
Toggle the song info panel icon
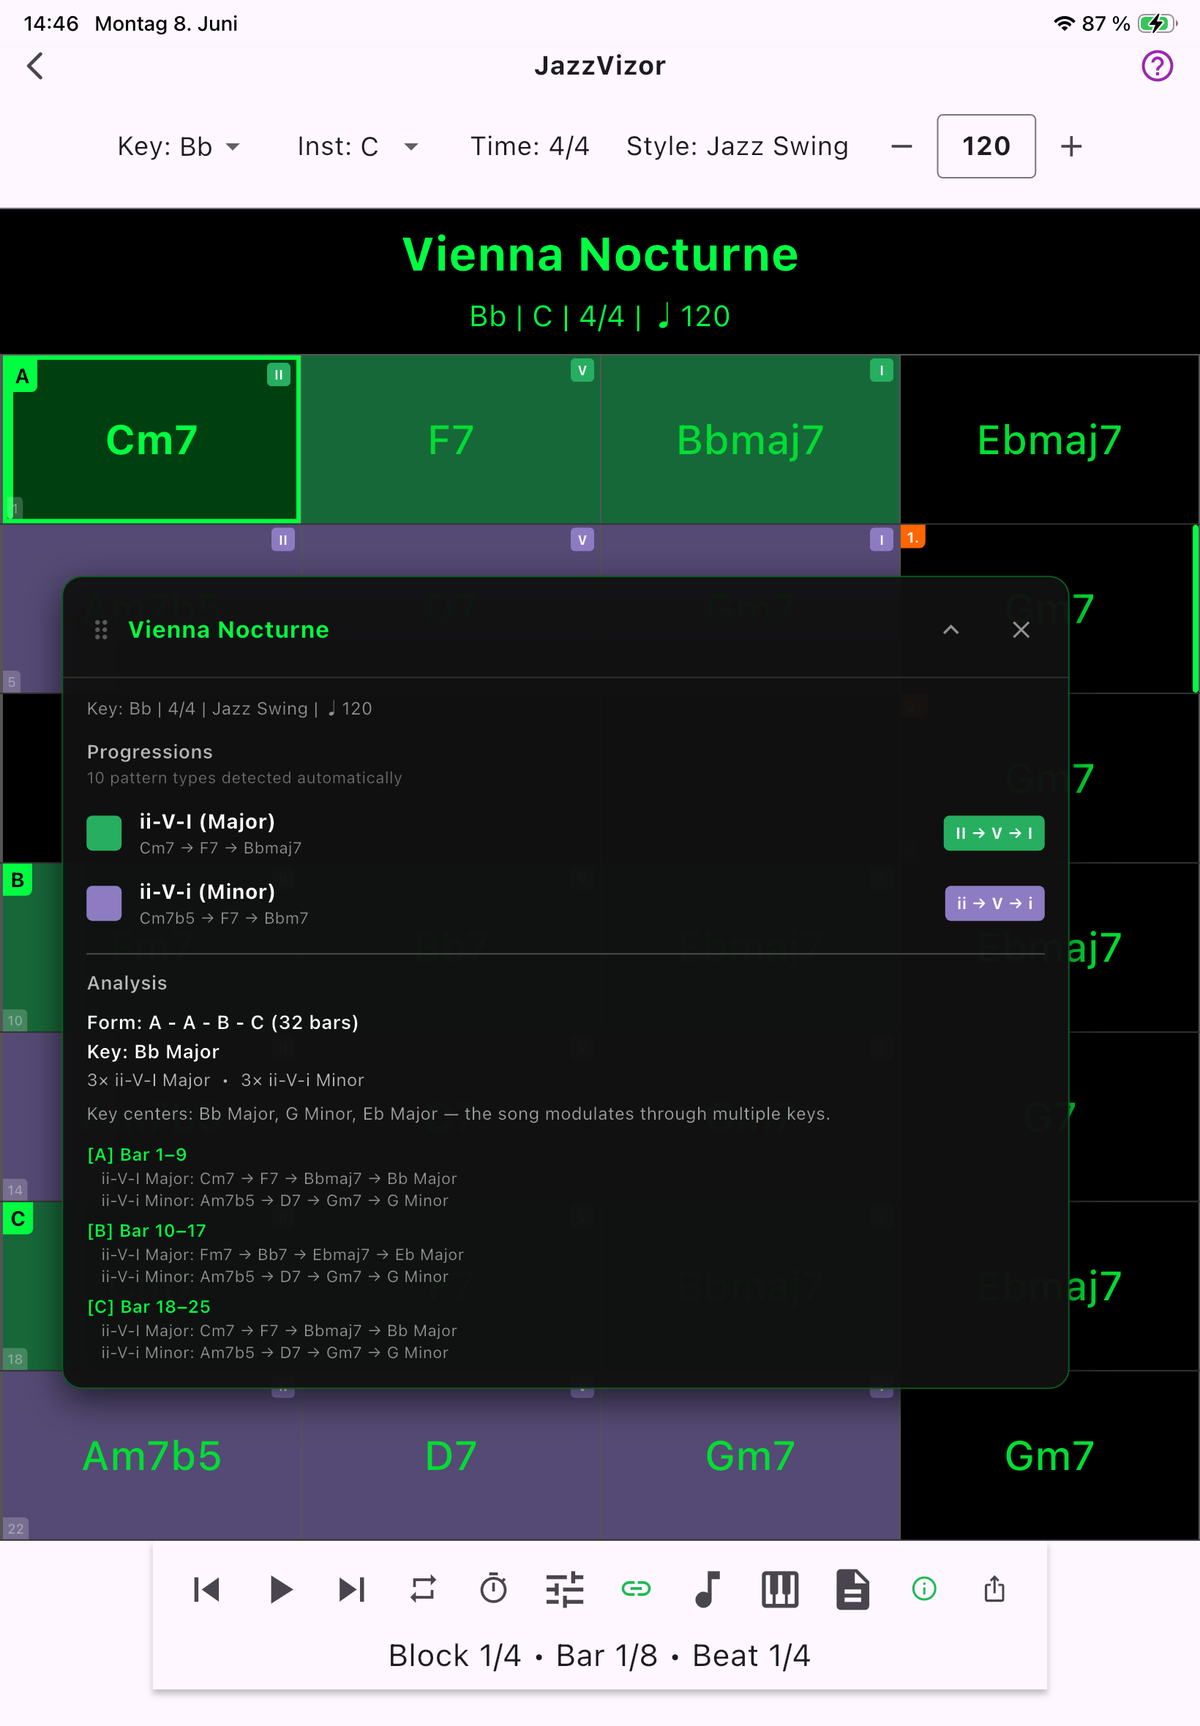click(924, 1588)
